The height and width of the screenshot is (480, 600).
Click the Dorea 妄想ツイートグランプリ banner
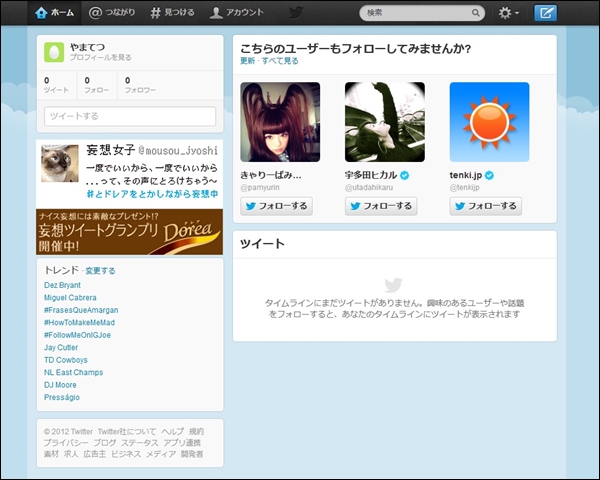pos(129,232)
